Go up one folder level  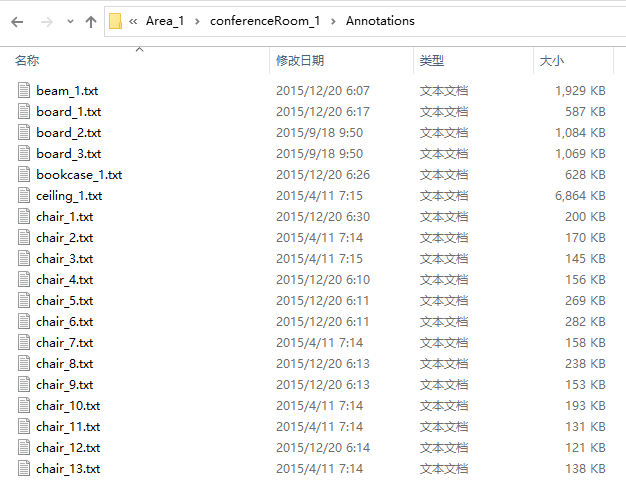pos(91,22)
